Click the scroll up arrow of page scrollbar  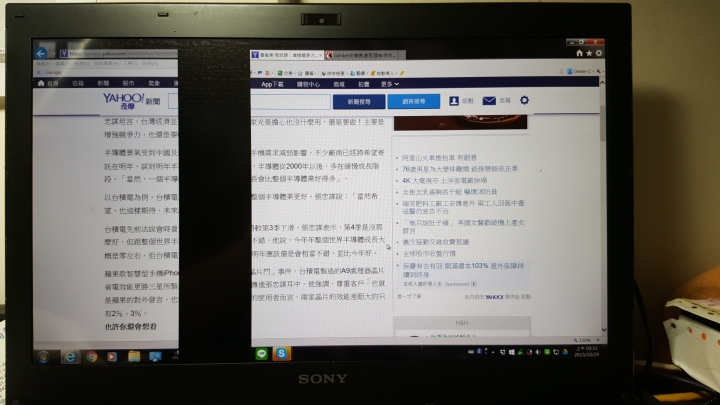[602, 82]
